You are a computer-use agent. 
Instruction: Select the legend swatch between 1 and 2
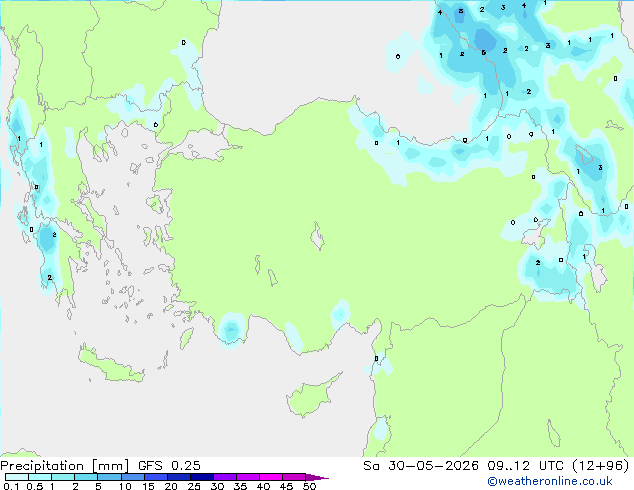tap(63, 477)
